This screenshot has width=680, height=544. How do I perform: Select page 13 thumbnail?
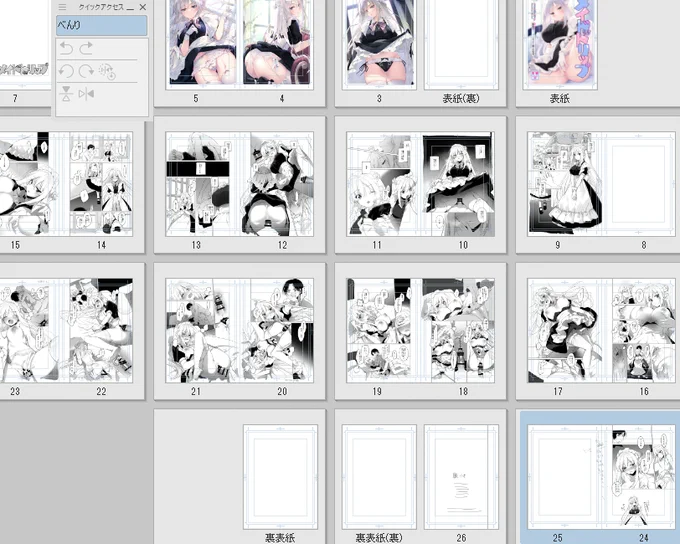pyautogui.click(x=201, y=184)
